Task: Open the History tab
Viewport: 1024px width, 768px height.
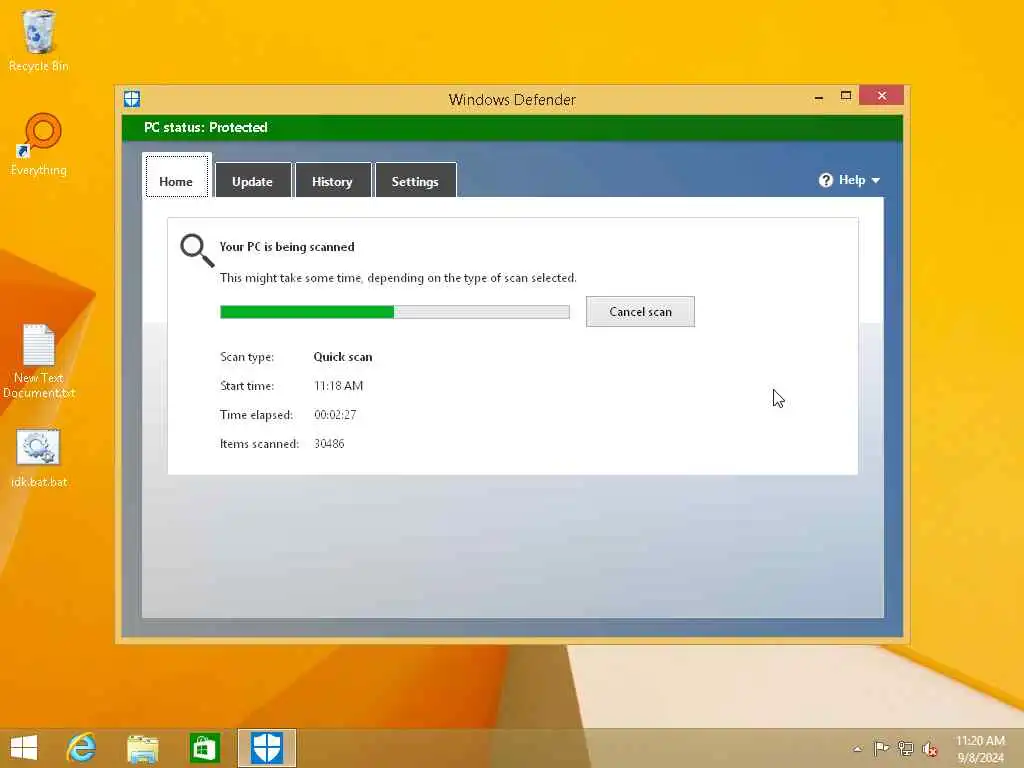Action: pos(332,180)
